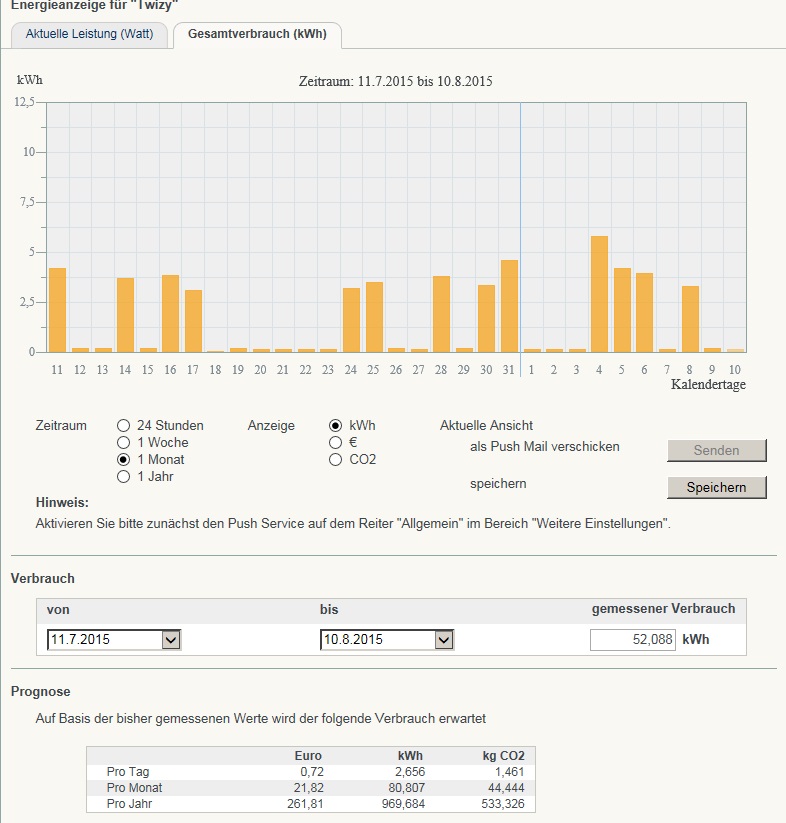Switch to Aktuelle Leistung (Watt) tab

click(89, 34)
